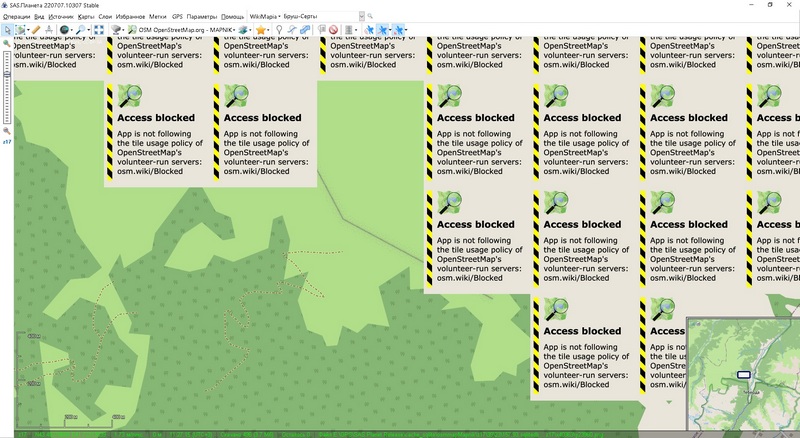Expand the search history dropdown arrow

pos(360,17)
